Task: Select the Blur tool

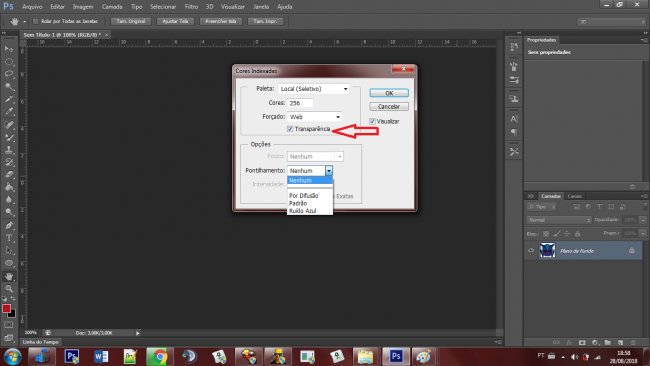Action: [9, 200]
